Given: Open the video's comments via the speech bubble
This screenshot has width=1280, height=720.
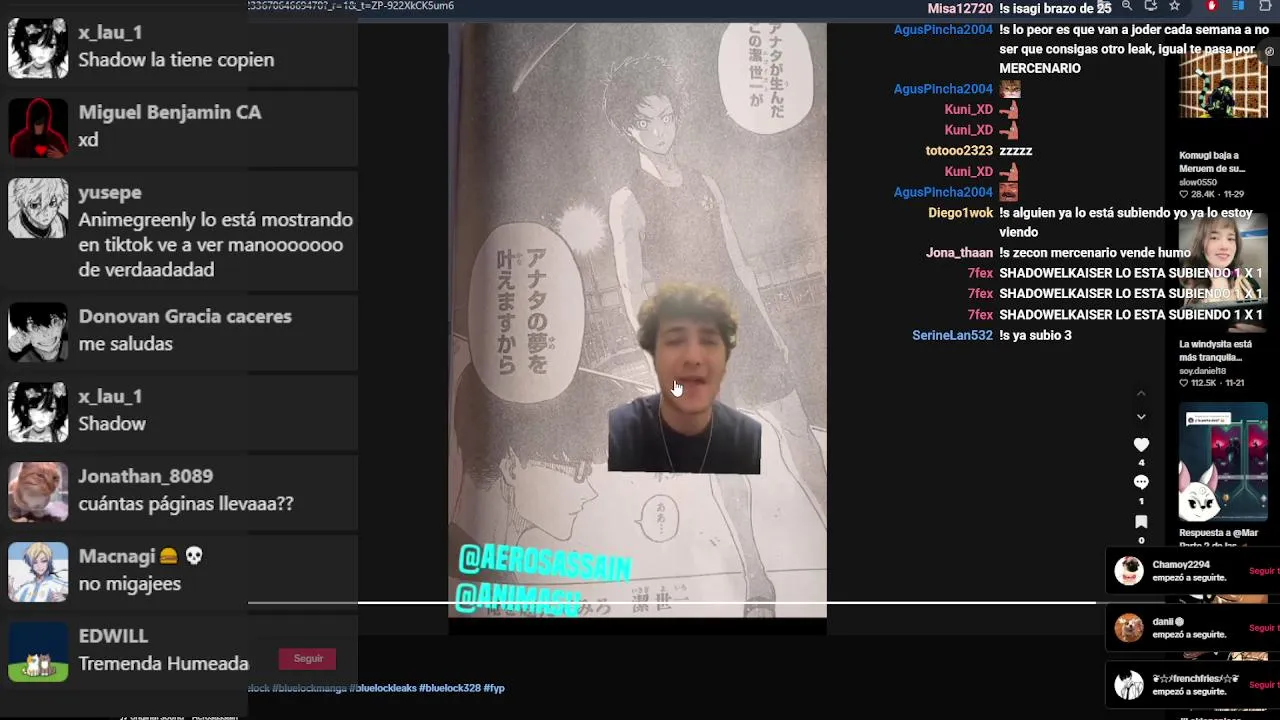Looking at the screenshot, I should click(x=1141, y=483).
